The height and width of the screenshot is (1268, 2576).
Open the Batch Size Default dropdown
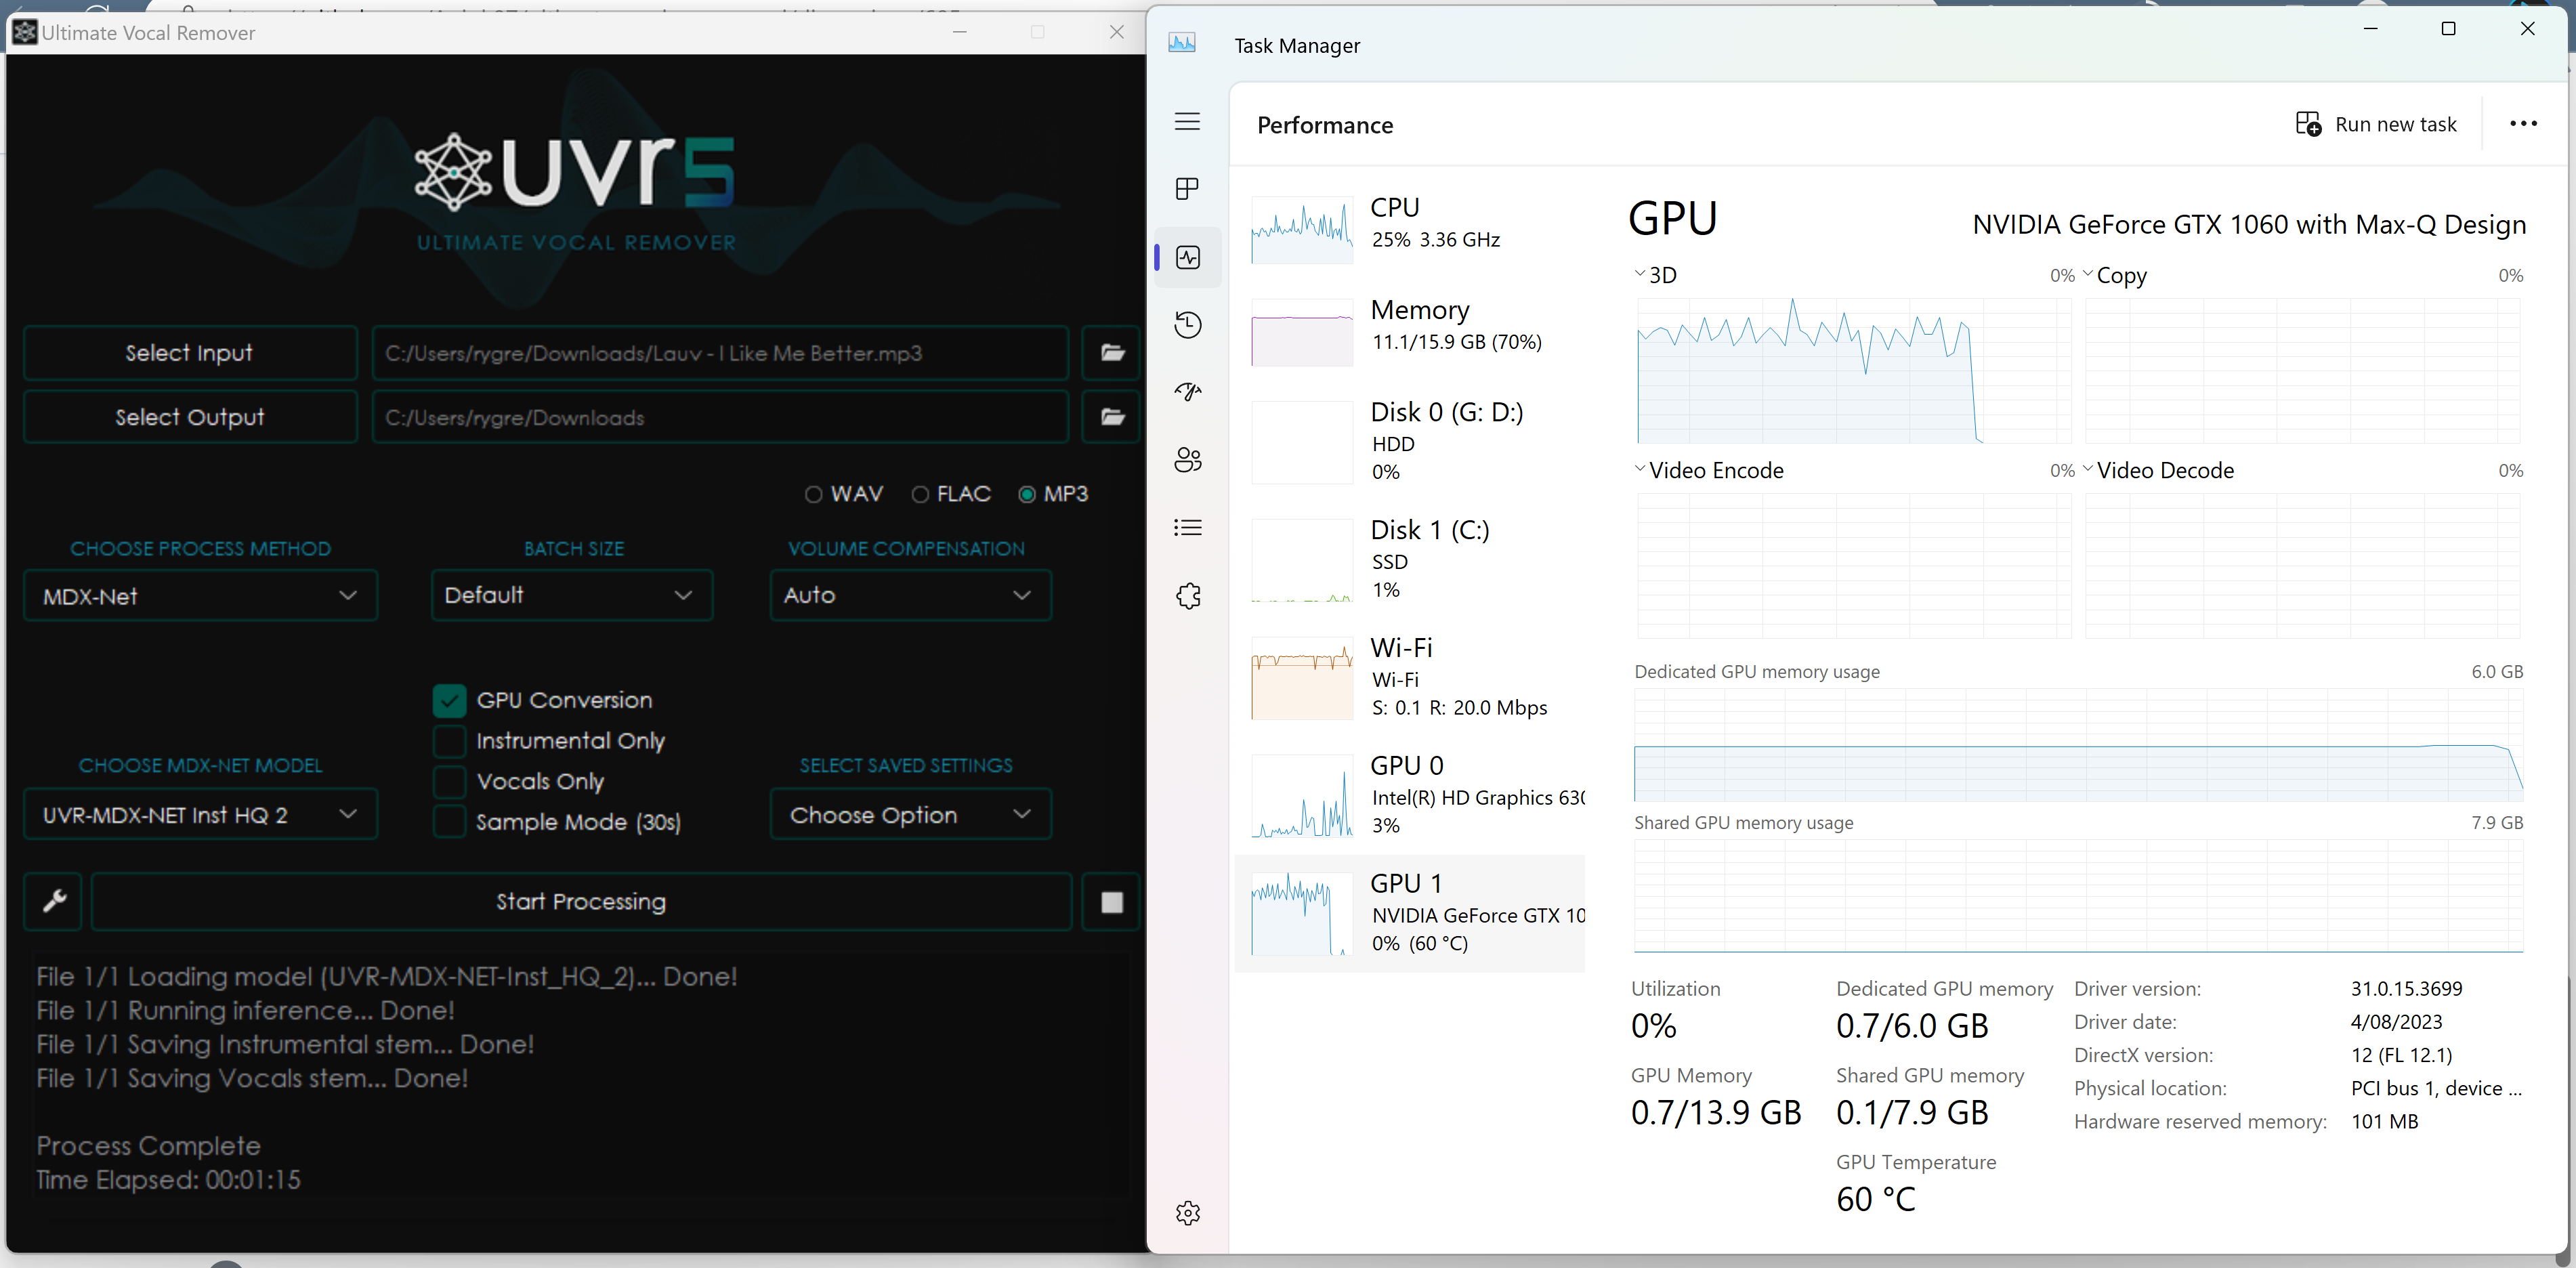coord(571,595)
